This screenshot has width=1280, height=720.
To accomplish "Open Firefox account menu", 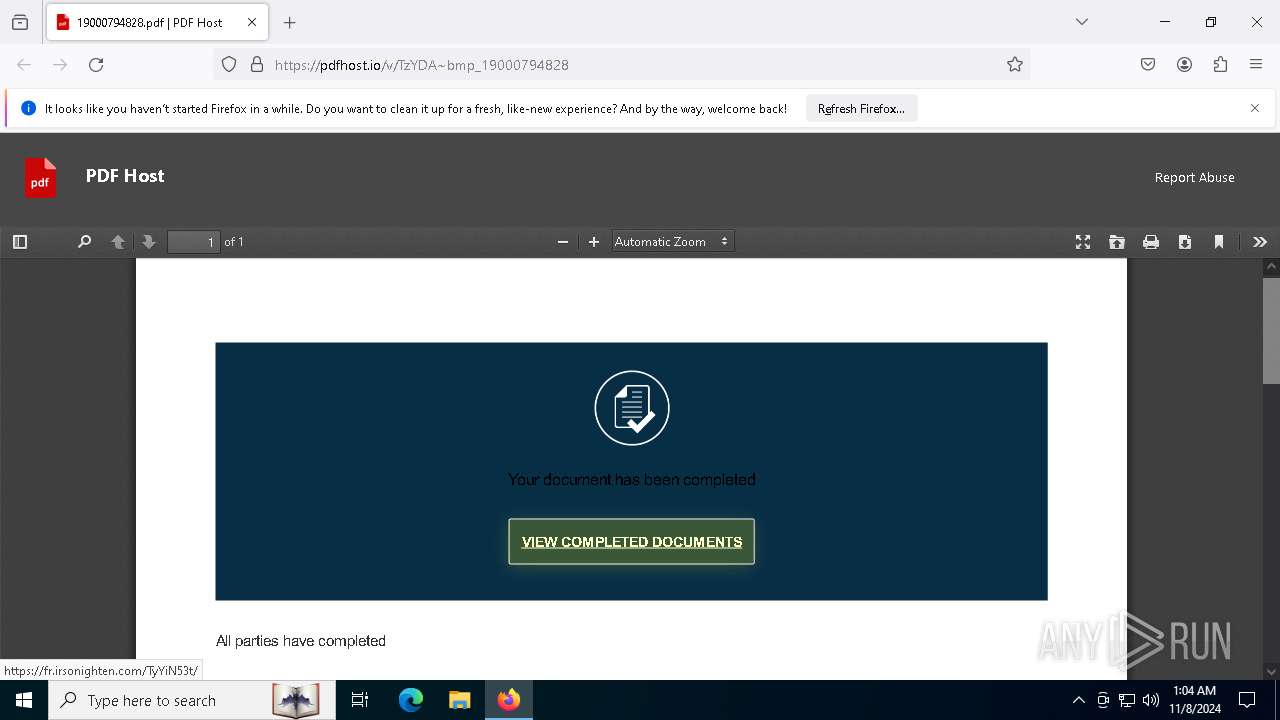I will (x=1184, y=65).
